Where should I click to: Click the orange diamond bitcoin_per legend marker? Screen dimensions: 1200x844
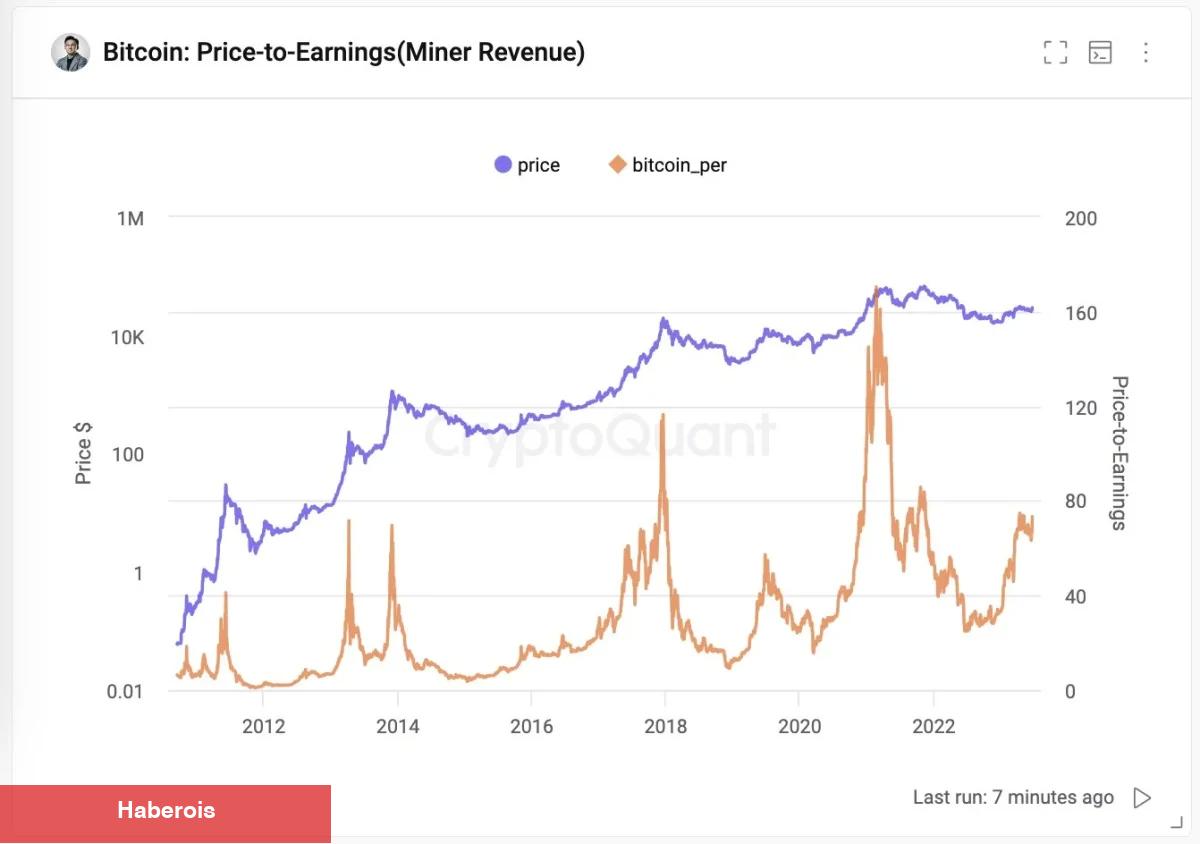pyautogui.click(x=617, y=165)
